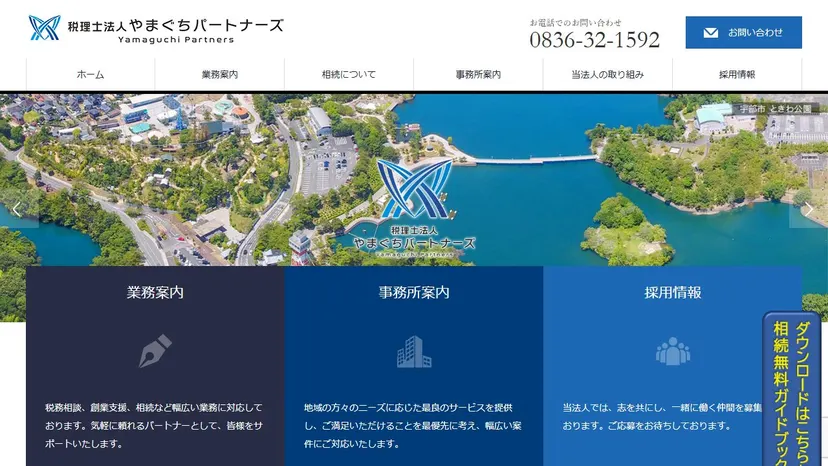Open the 事務所案内 navigation menu

pos(478,74)
